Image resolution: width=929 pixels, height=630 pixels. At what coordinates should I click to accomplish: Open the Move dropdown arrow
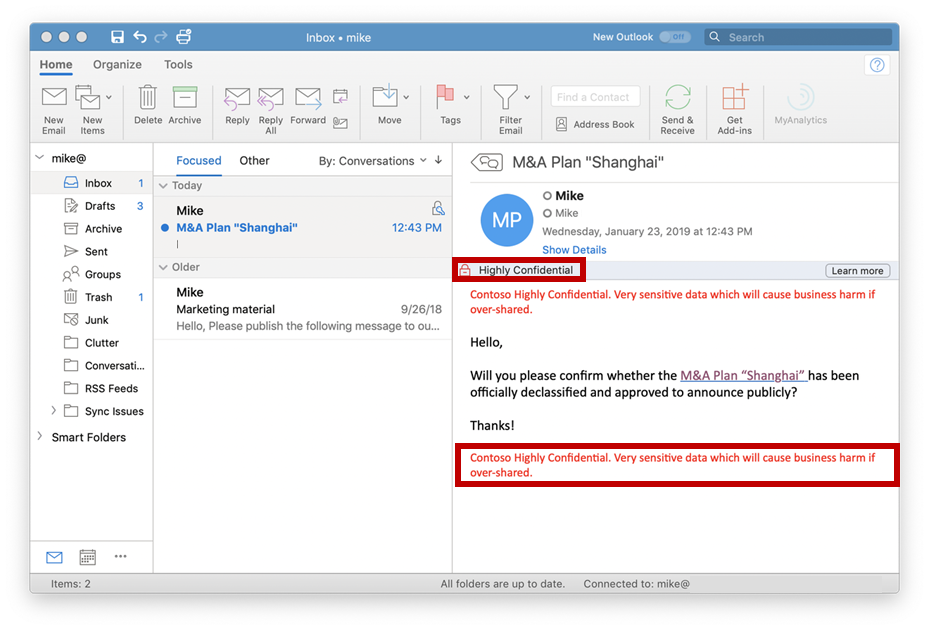coord(406,97)
